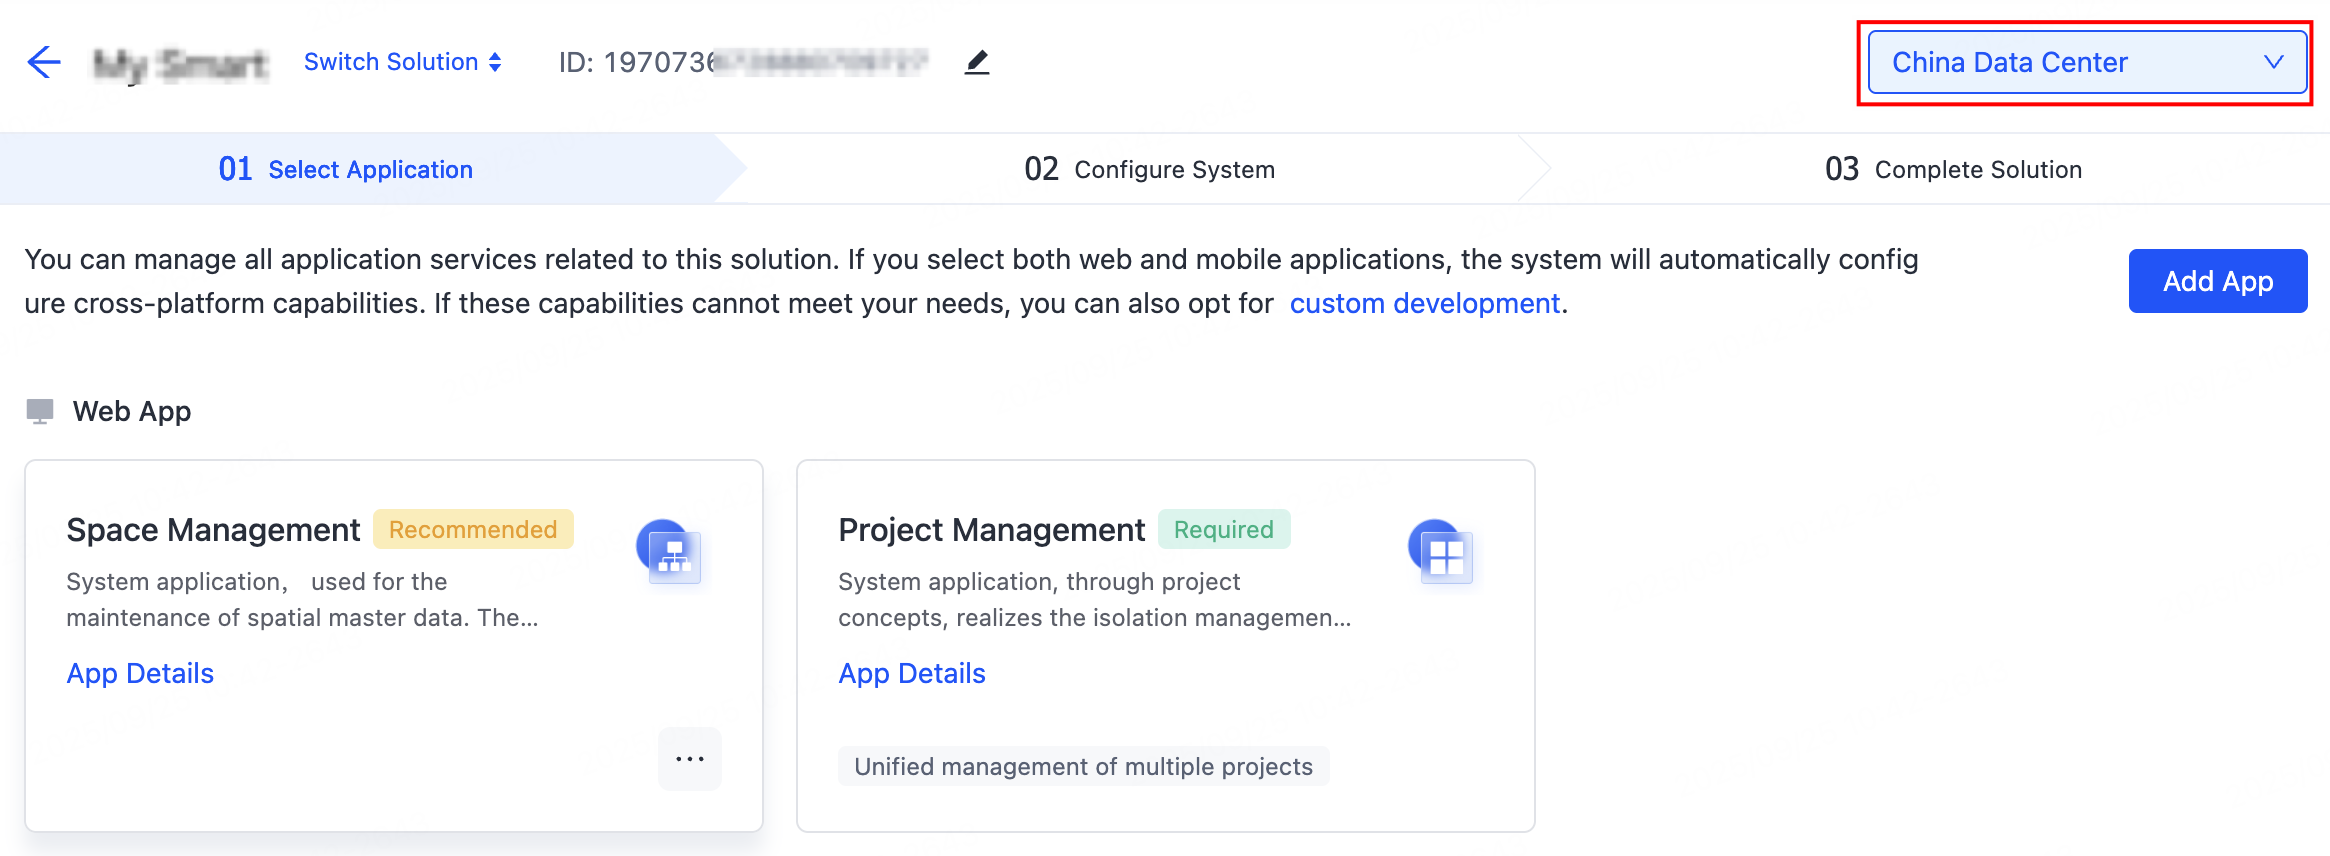This screenshot has height=856, width=2330.
Task: Click the Recommended badge on Space Management
Action: point(473,529)
